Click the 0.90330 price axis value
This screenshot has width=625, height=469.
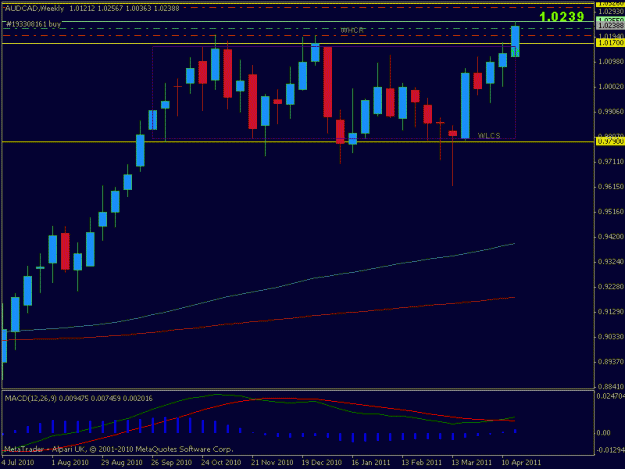[x=611, y=337]
